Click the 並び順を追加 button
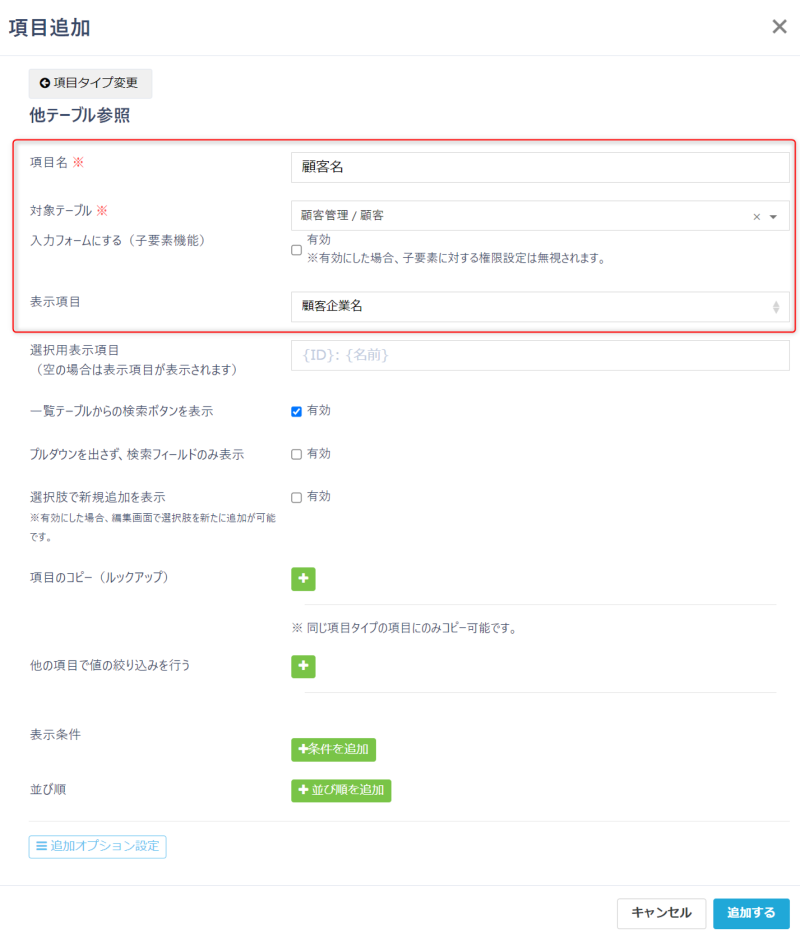This screenshot has height=940, width=800. (x=341, y=790)
